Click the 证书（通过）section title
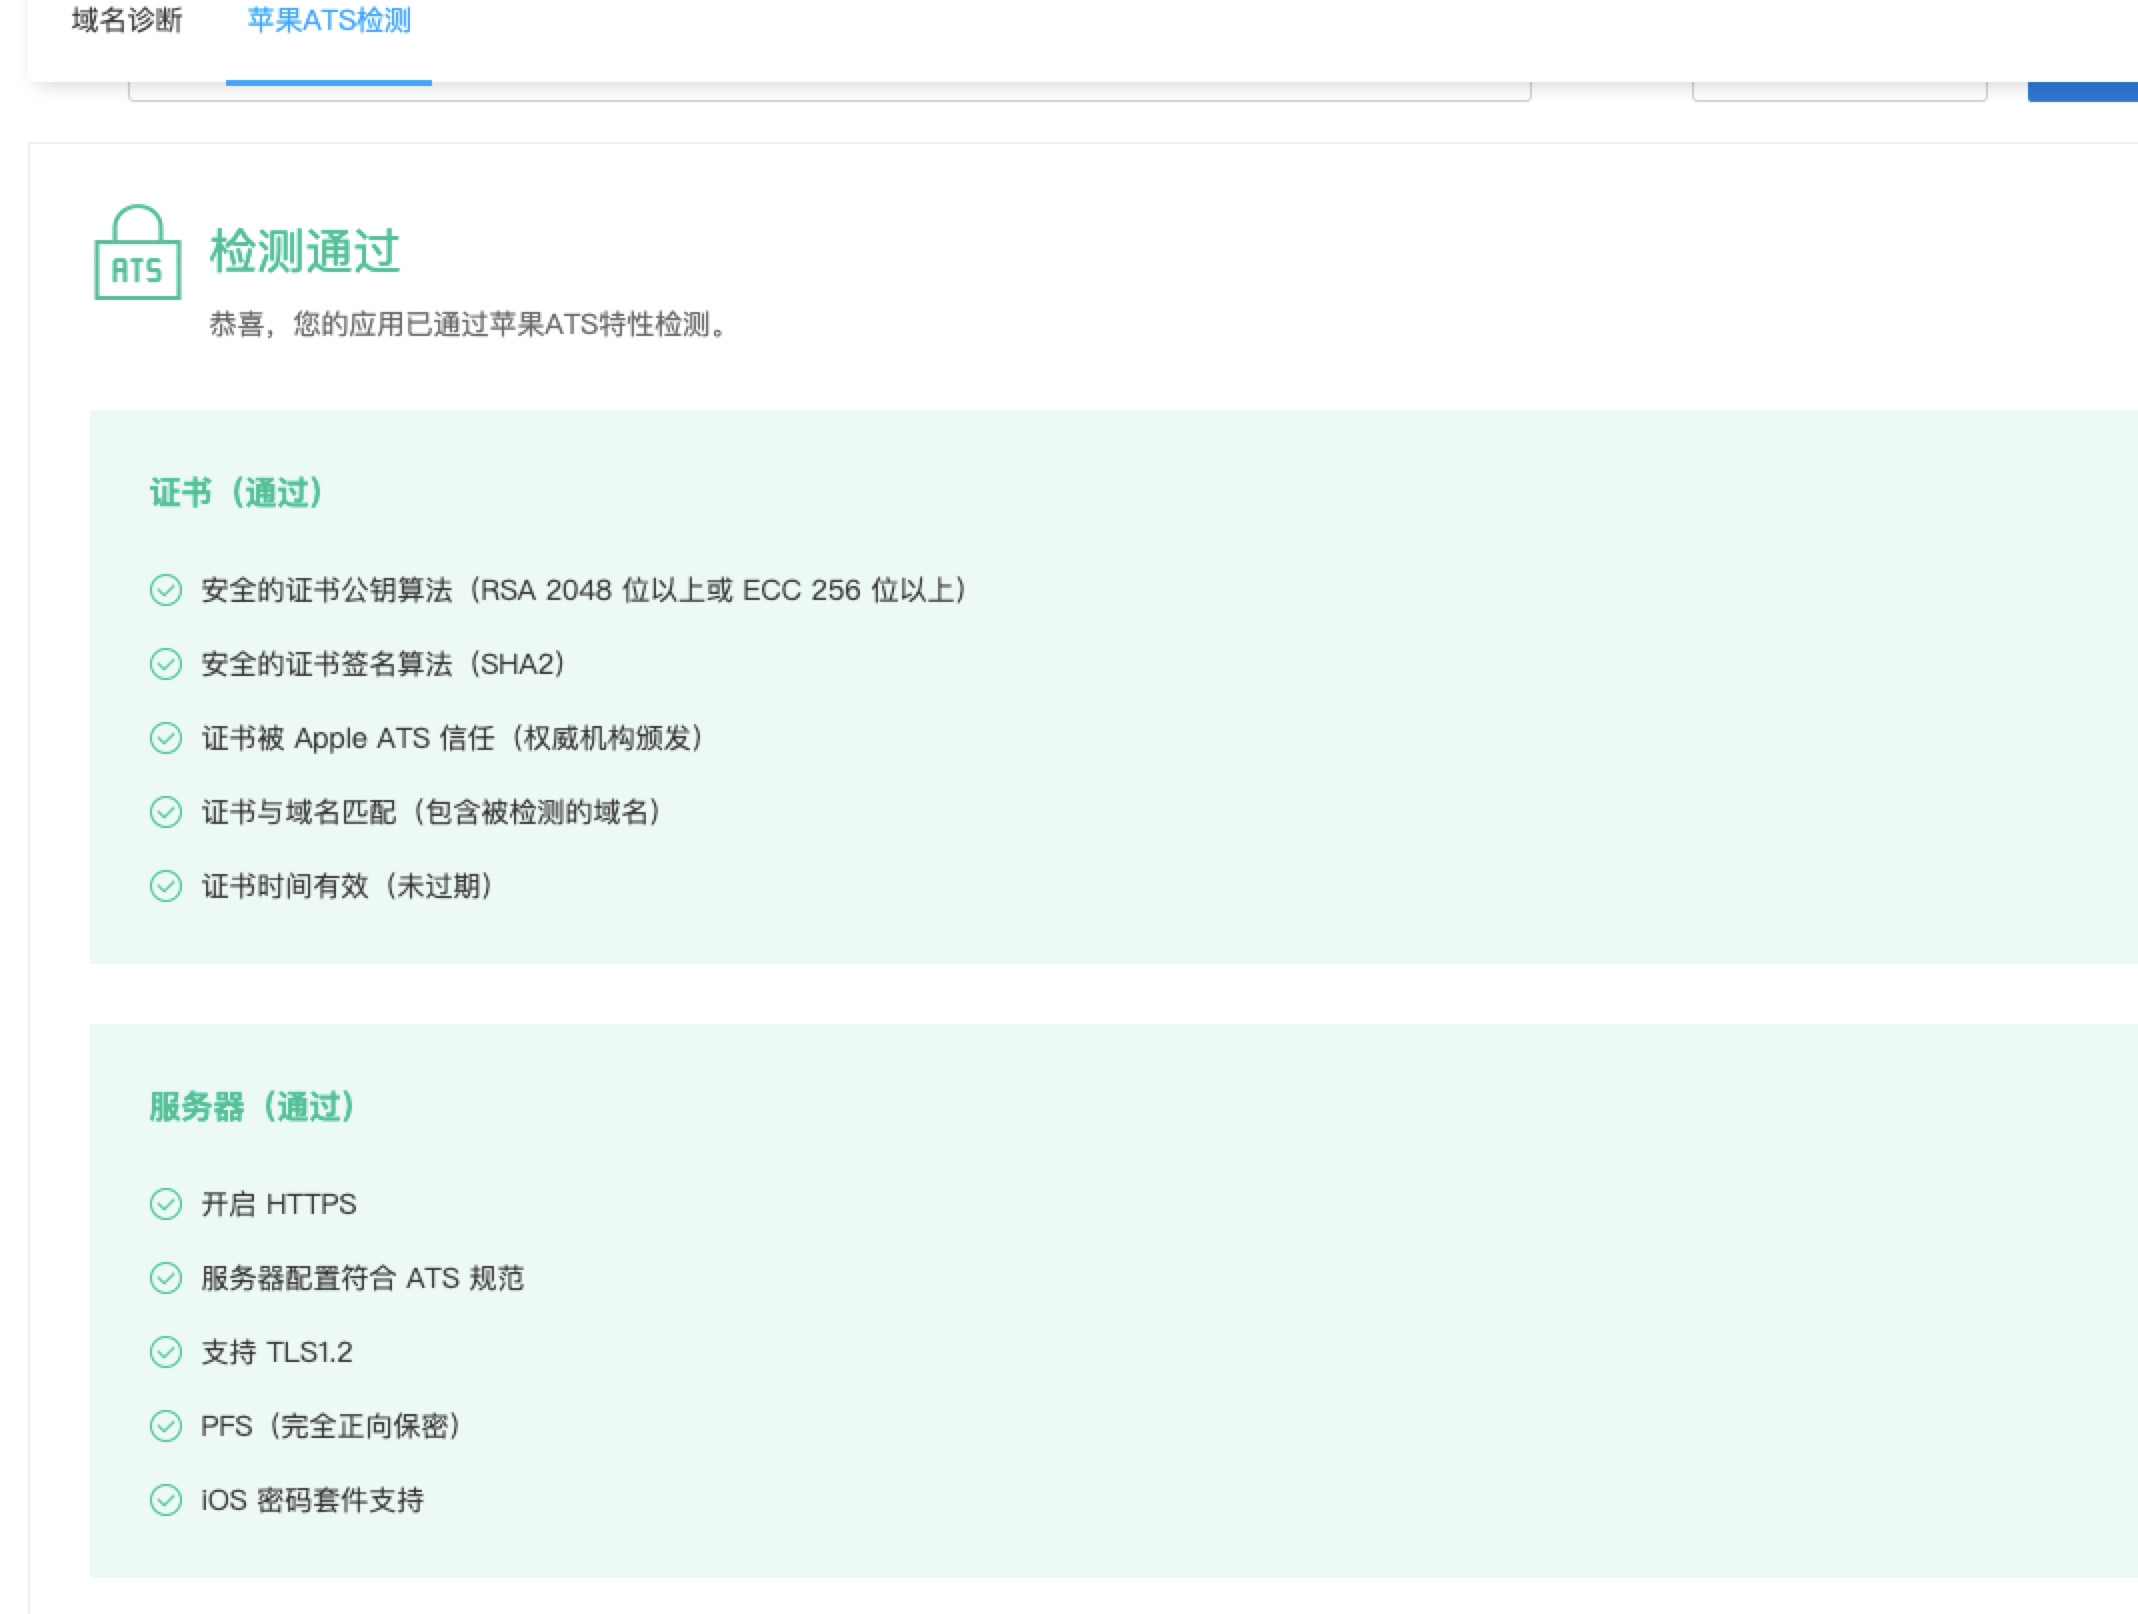The image size is (2138, 1614). pos(236,492)
